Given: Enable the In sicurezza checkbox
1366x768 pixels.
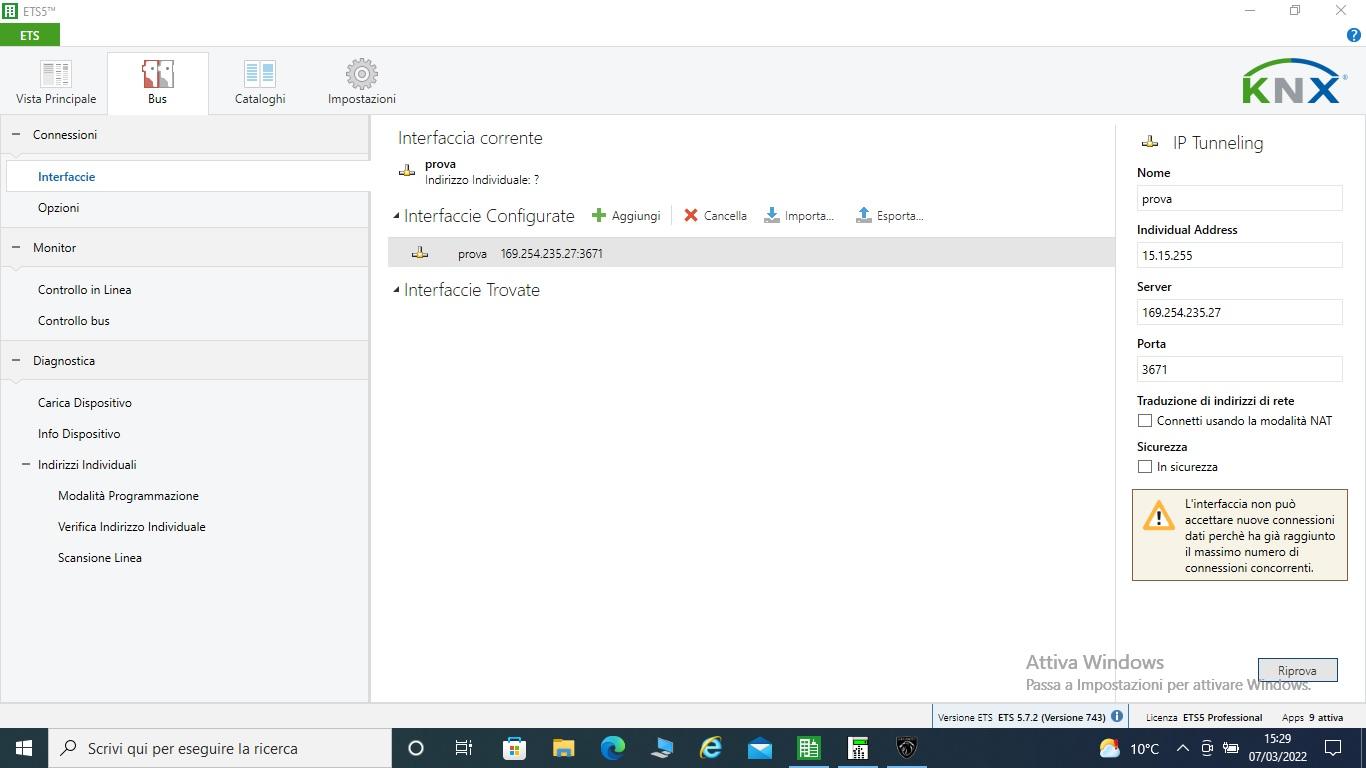Looking at the screenshot, I should tap(1145, 467).
